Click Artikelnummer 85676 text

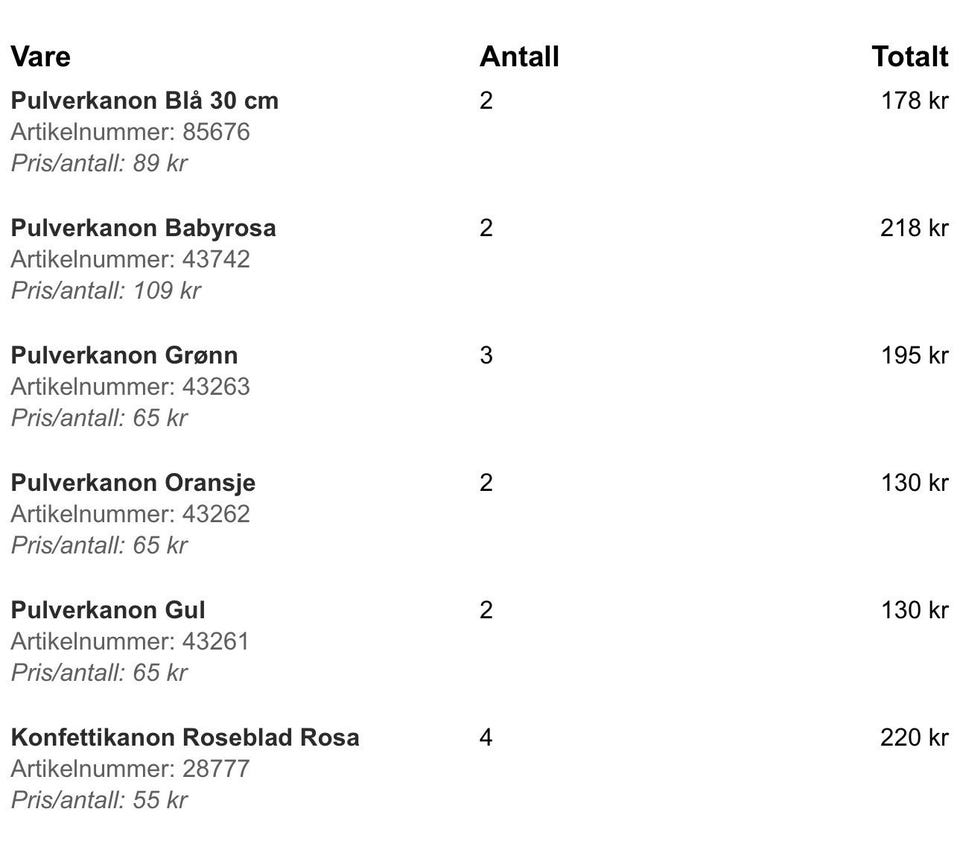click(x=130, y=132)
